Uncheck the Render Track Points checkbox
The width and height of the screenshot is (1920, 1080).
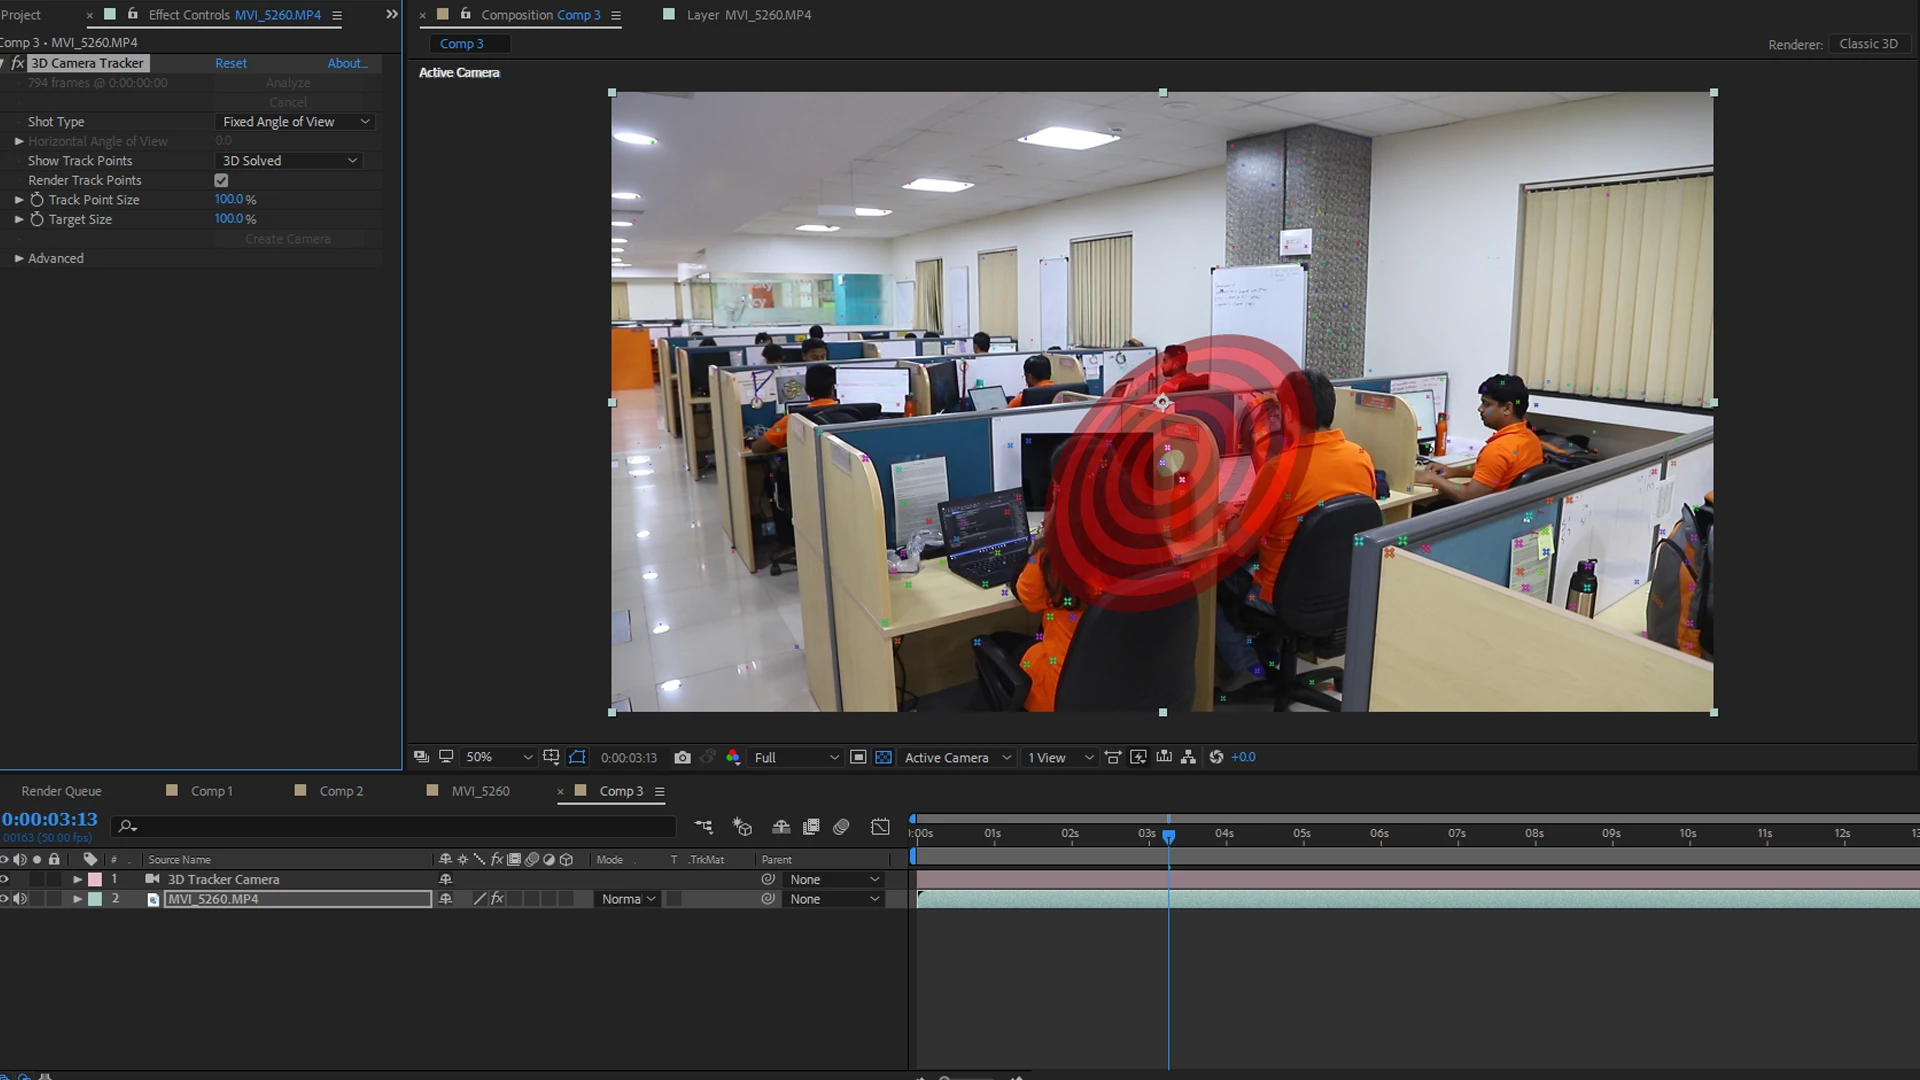tap(221, 181)
